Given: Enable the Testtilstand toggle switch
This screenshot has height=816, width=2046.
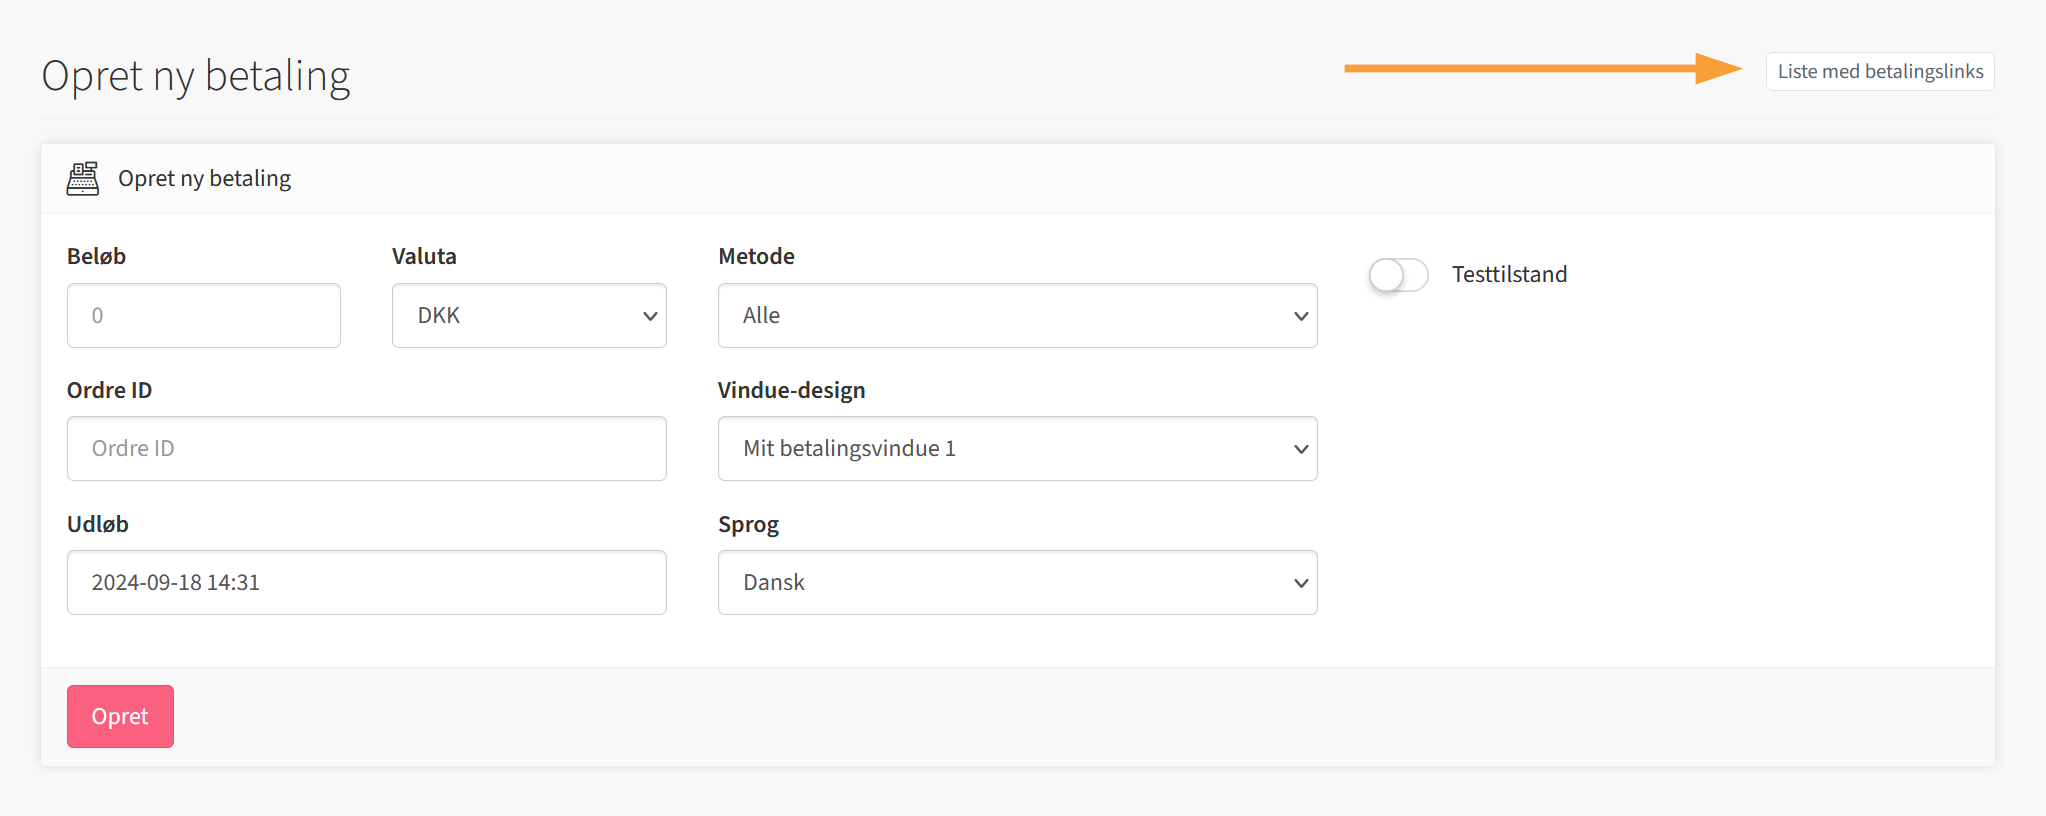Looking at the screenshot, I should tap(1398, 275).
